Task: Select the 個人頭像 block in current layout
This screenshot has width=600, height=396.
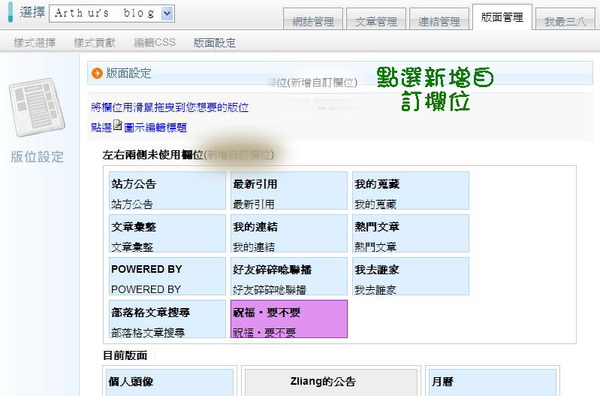Action: 170,382
